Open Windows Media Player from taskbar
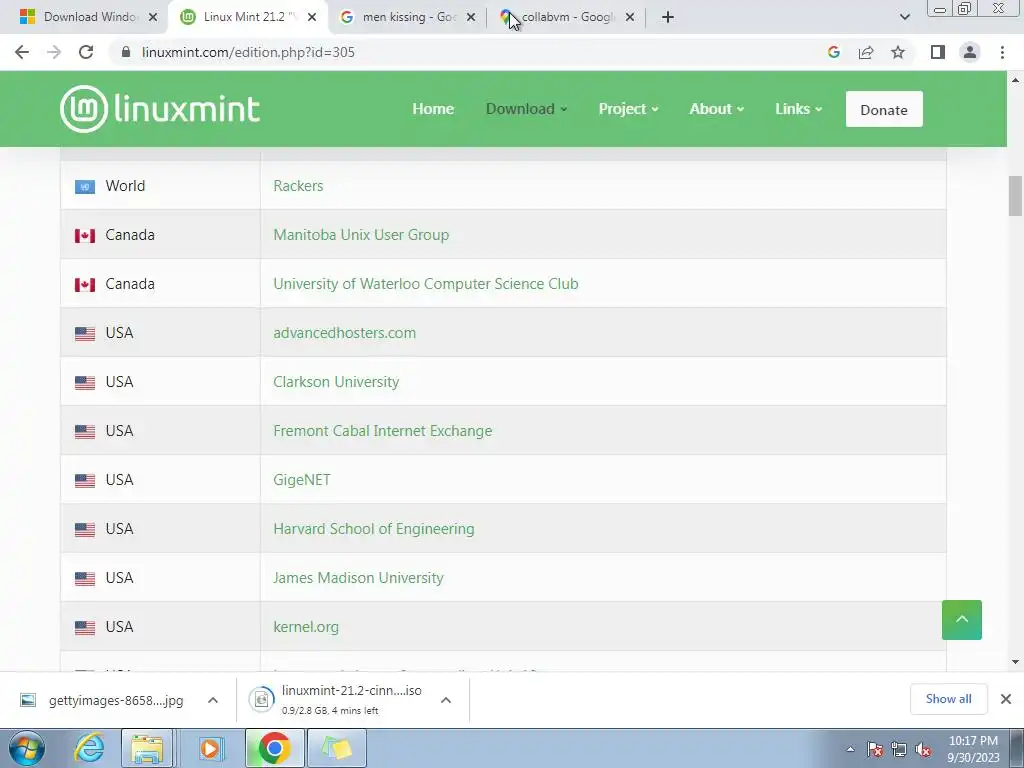1024x768 pixels. pyautogui.click(x=210, y=748)
